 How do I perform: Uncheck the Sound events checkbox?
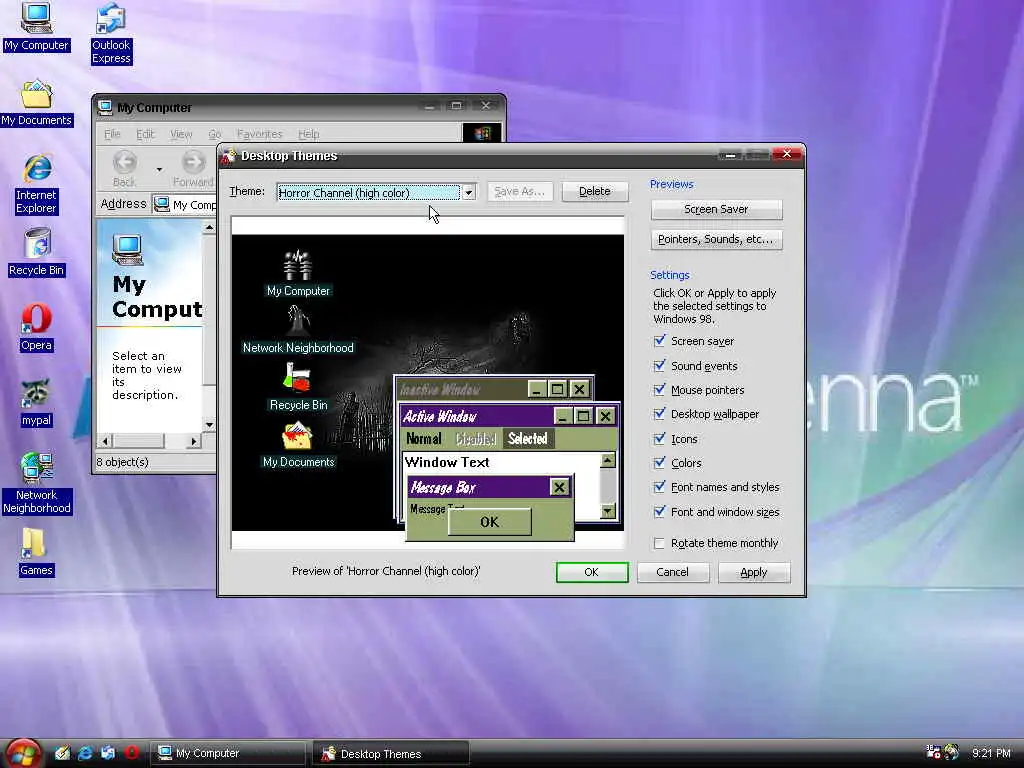[660, 365]
